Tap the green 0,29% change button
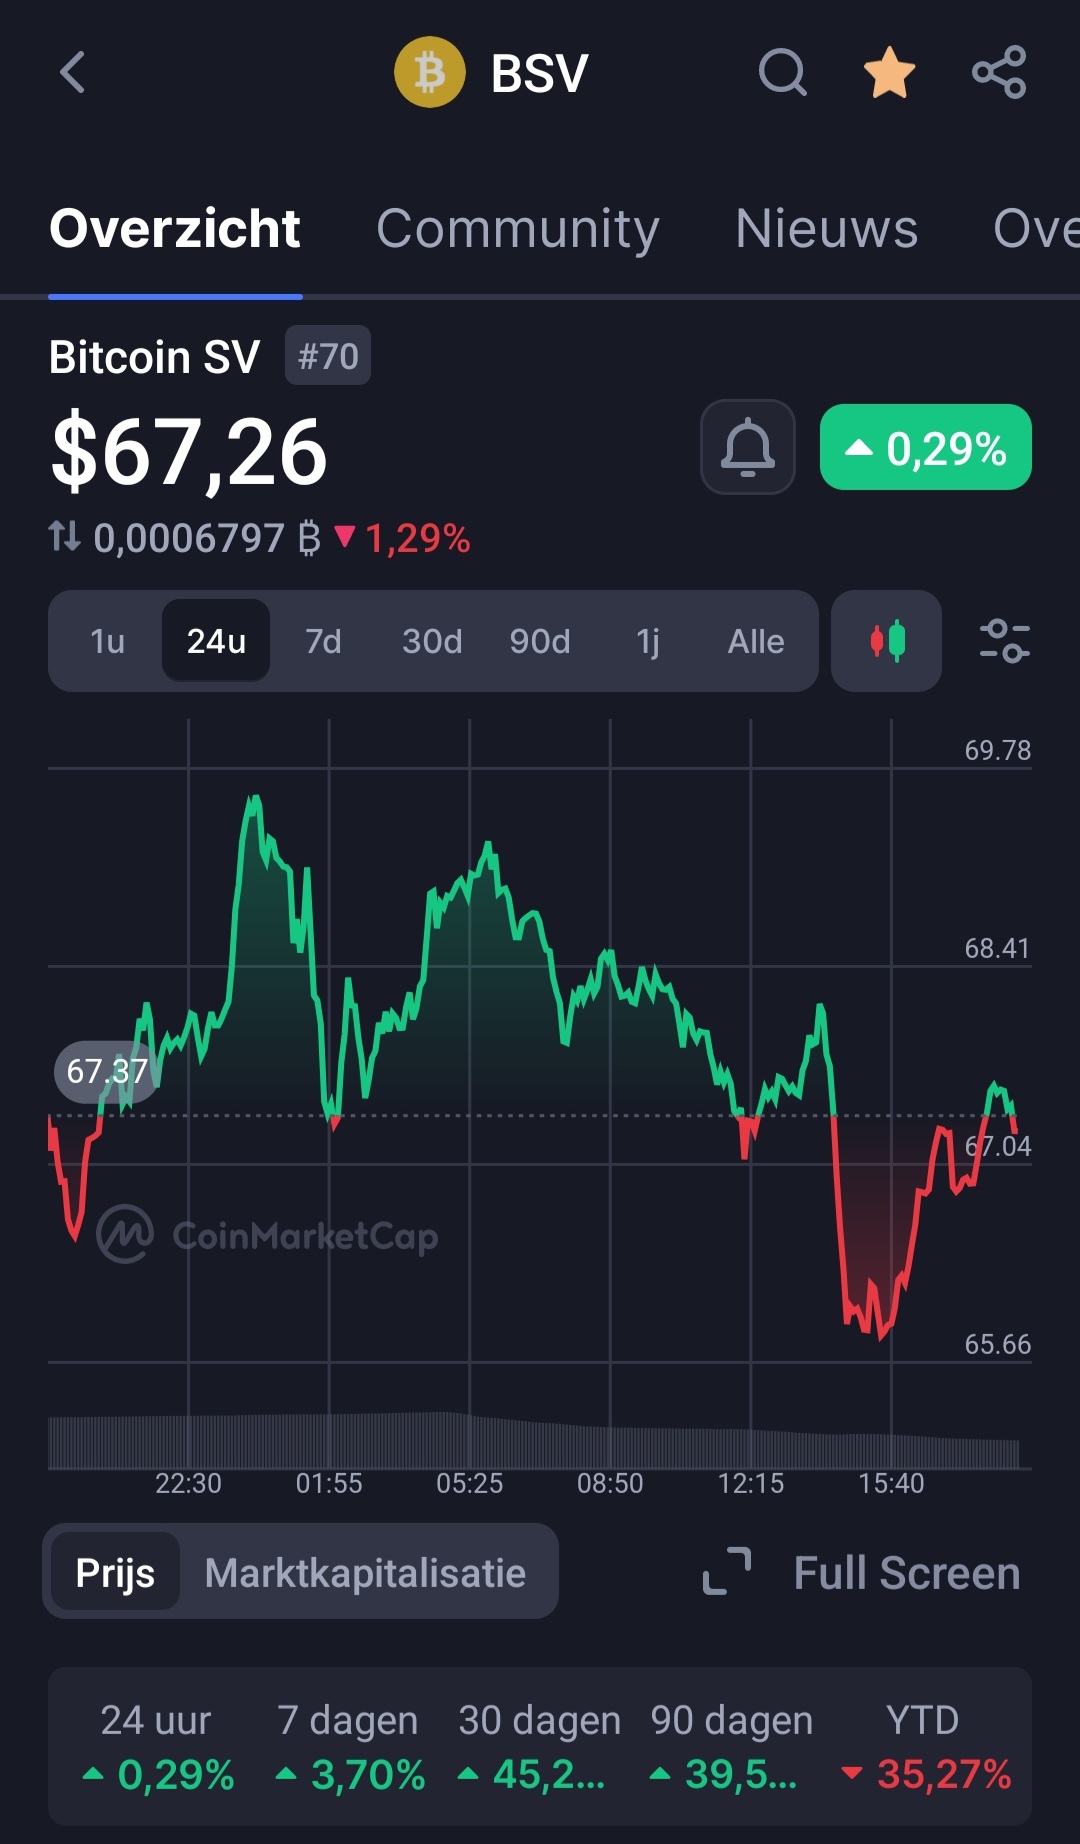This screenshot has height=1844, width=1080. tap(926, 447)
